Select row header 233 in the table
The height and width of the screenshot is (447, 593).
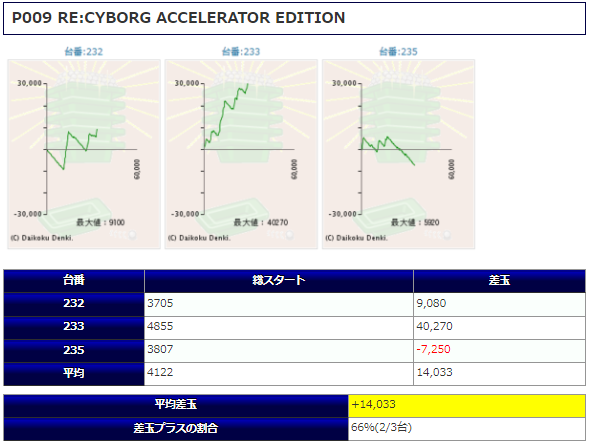pyautogui.click(x=74, y=327)
